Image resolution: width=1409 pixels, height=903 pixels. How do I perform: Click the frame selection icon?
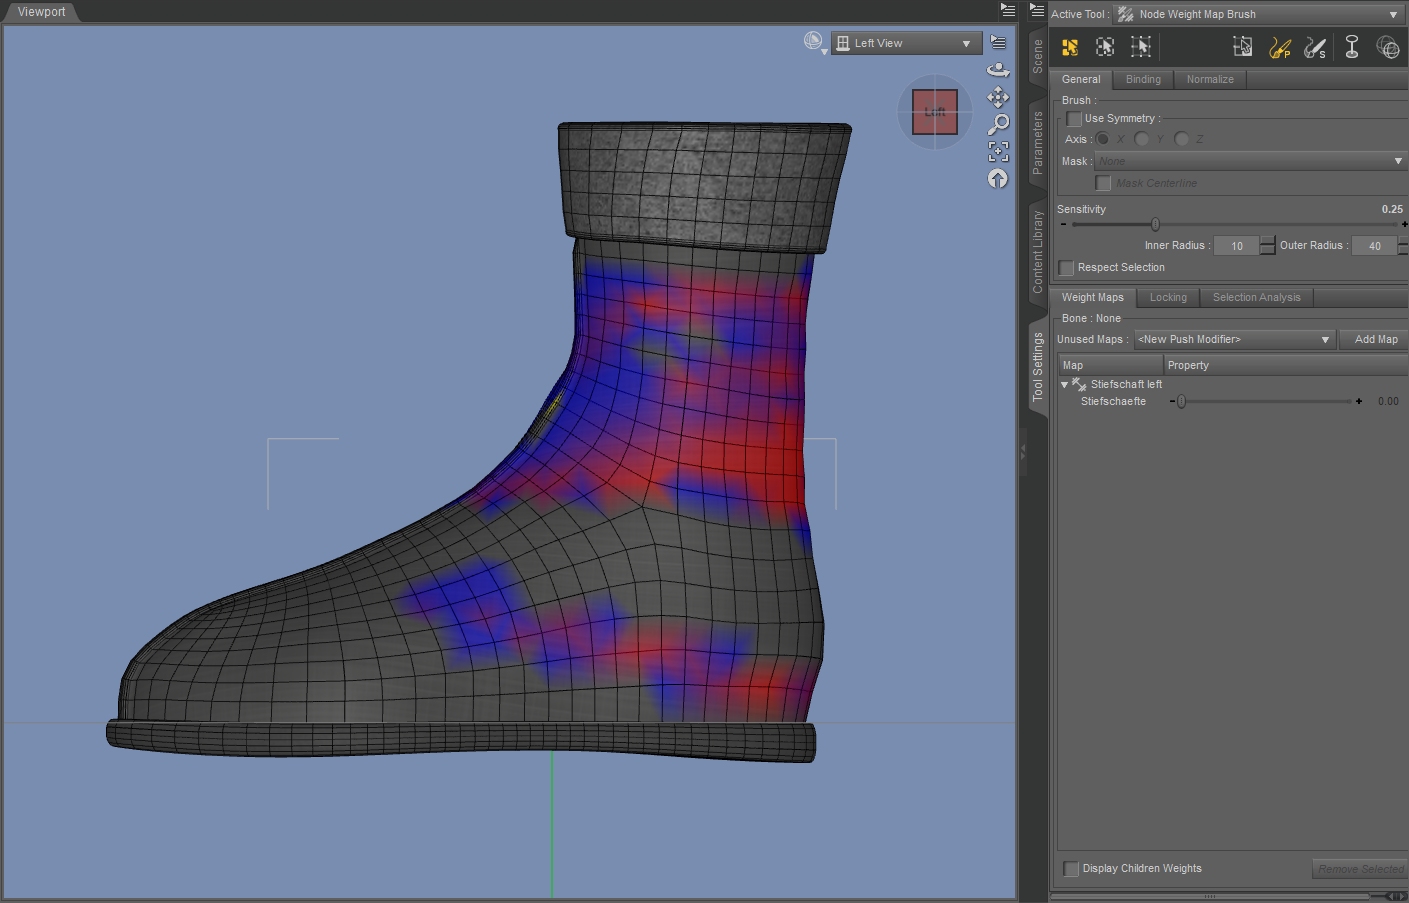pos(997,151)
